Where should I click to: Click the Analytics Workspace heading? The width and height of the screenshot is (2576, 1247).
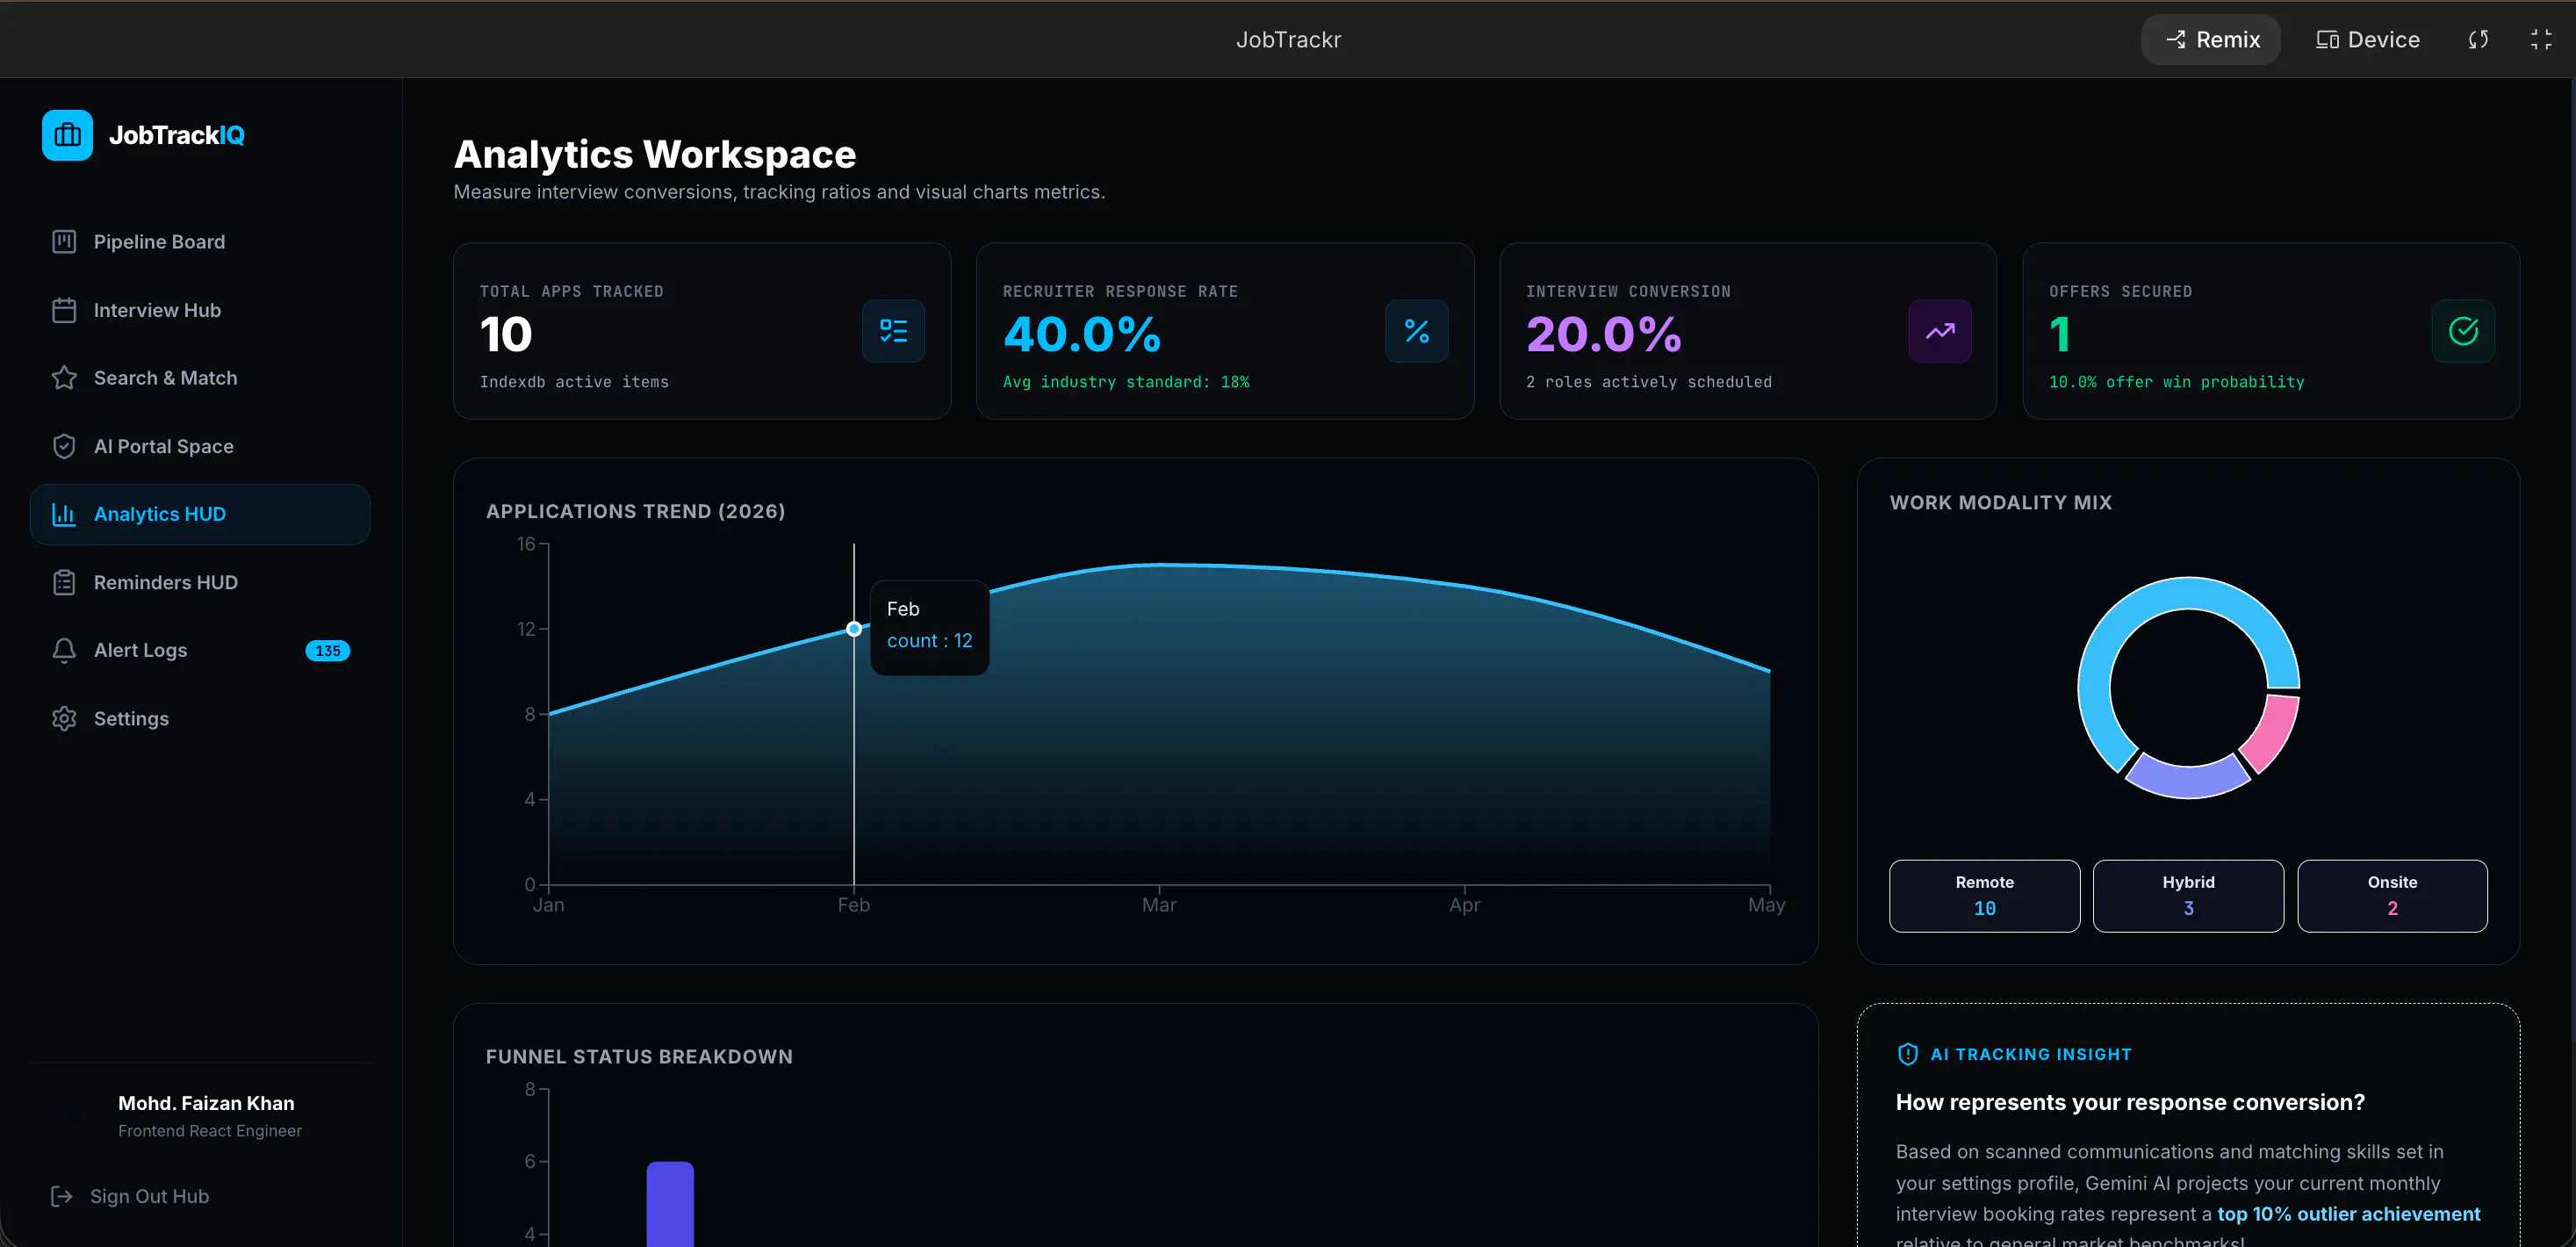(x=655, y=154)
